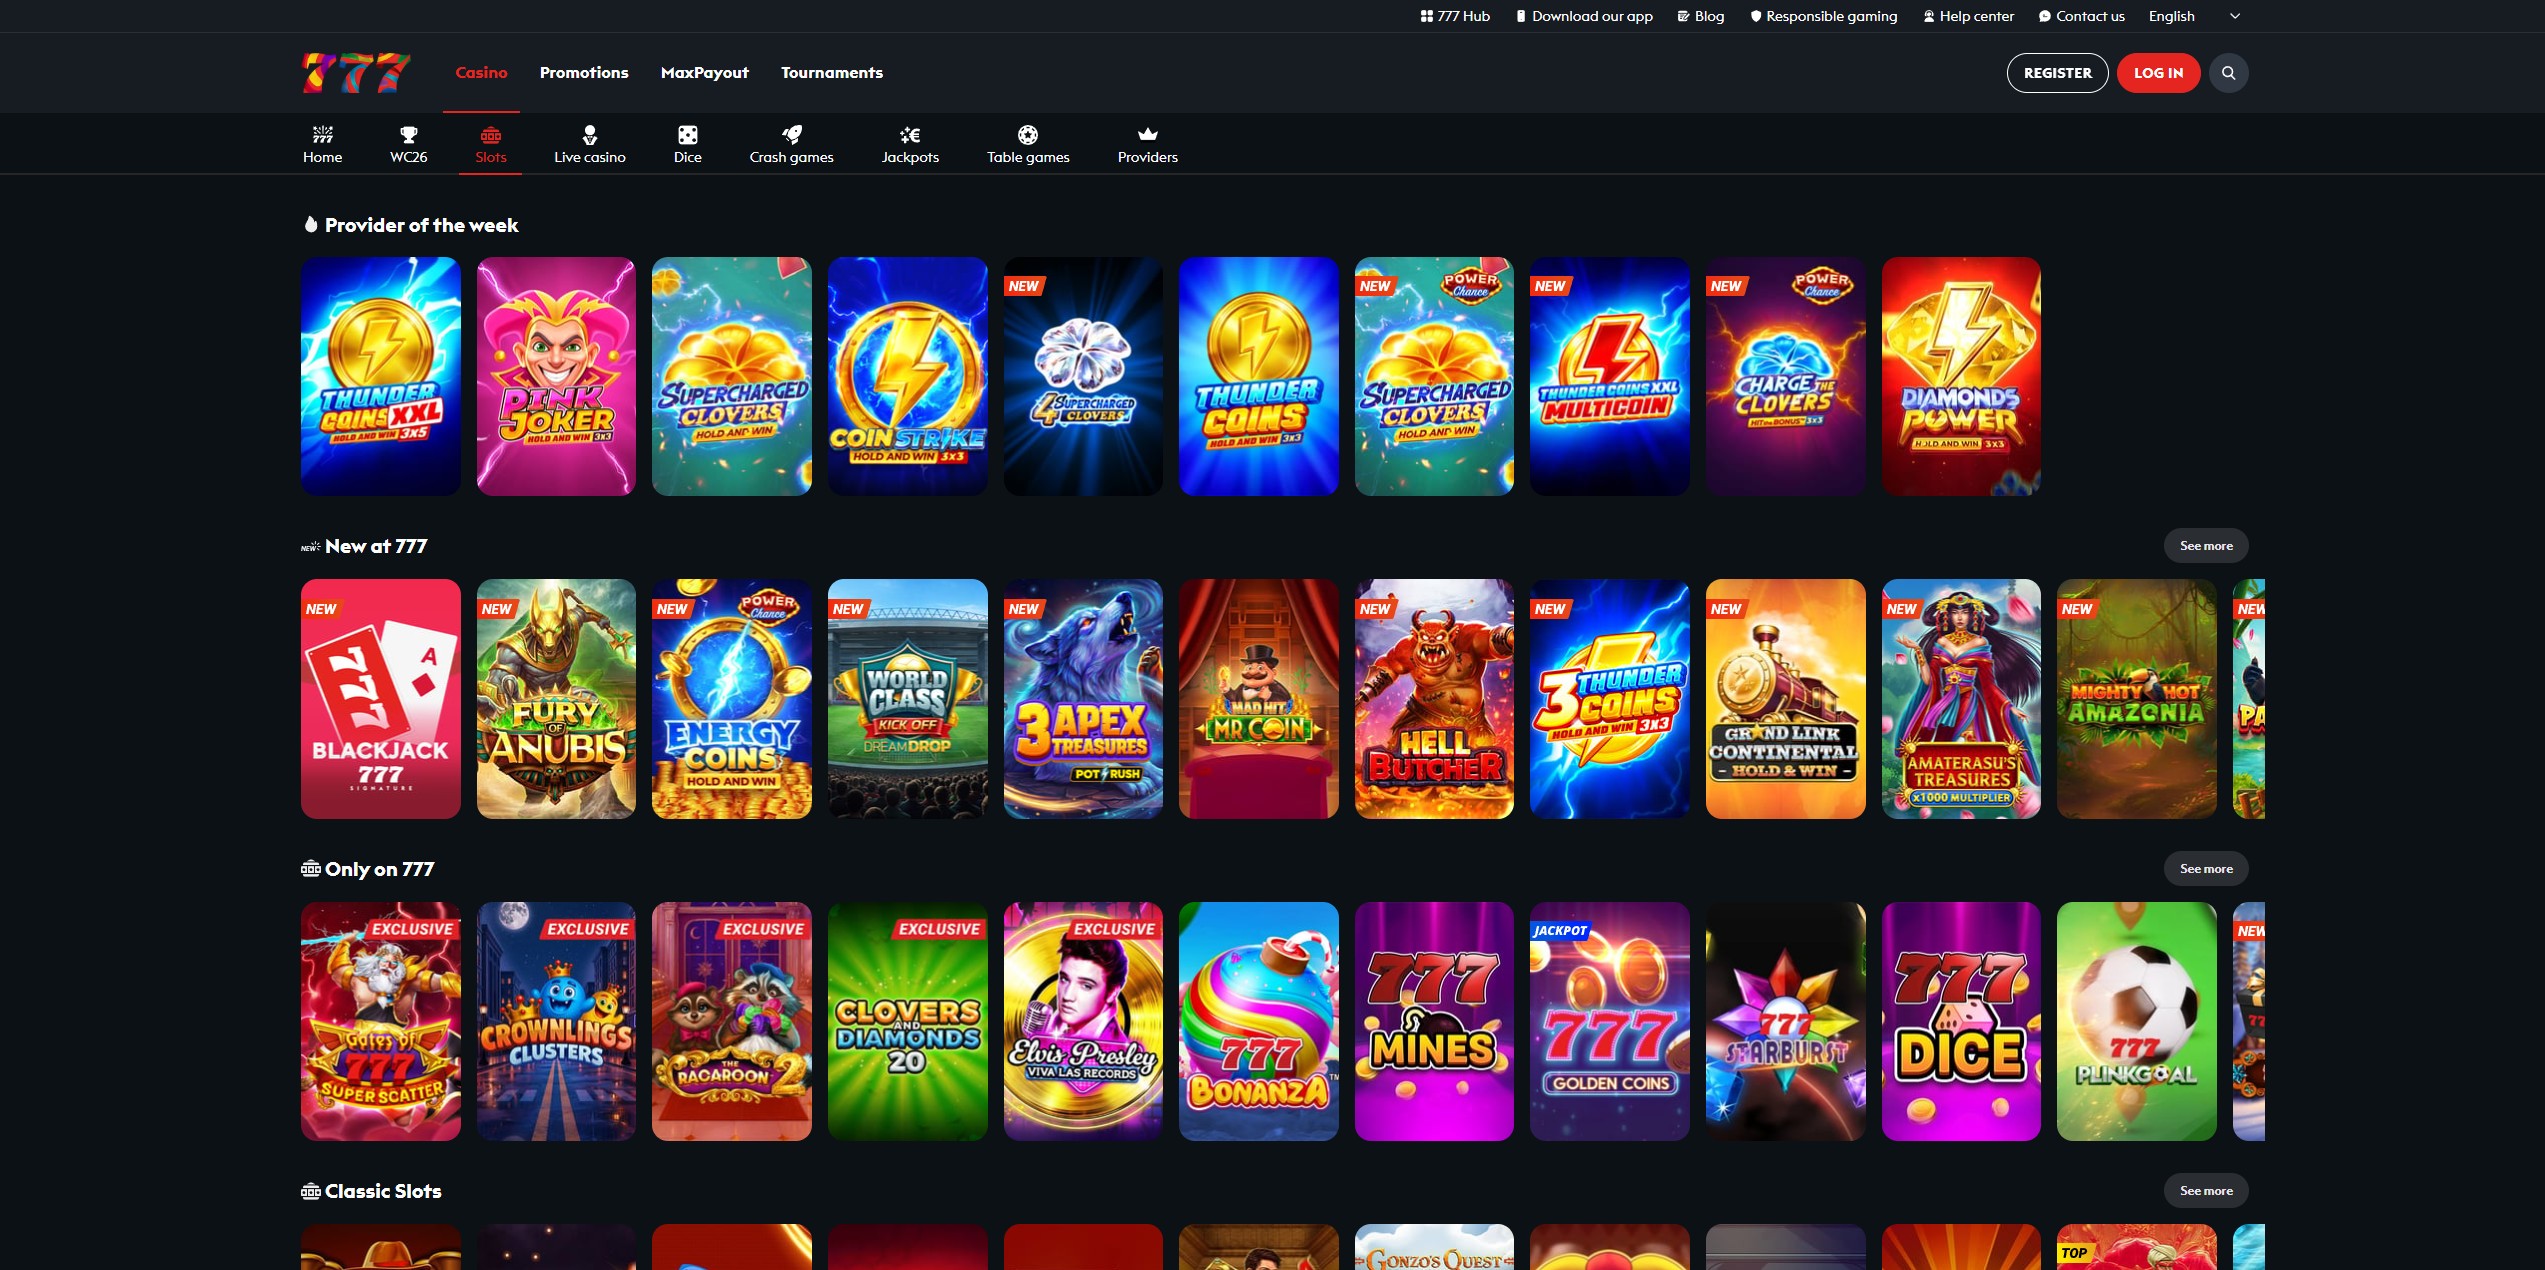The image size is (2545, 1270).
Task: Select the WC26 trophy icon
Action: [x=408, y=135]
